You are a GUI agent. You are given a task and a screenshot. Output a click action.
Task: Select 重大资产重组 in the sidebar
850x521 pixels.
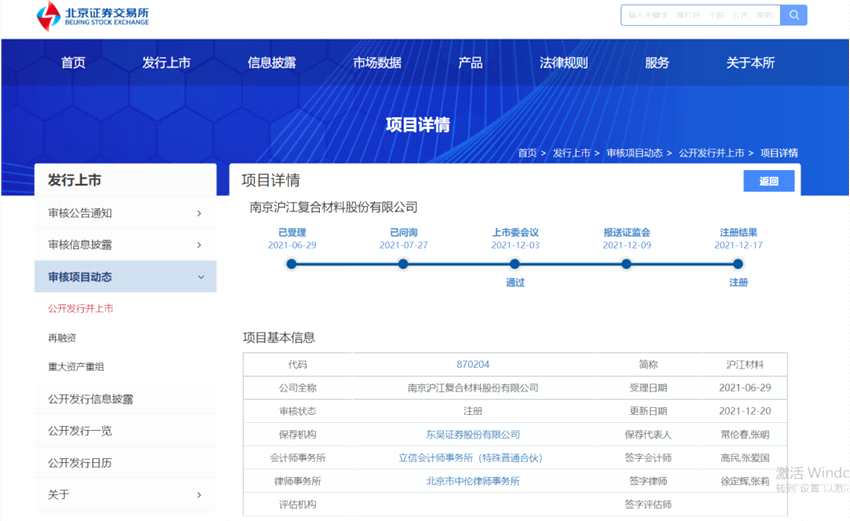76,367
